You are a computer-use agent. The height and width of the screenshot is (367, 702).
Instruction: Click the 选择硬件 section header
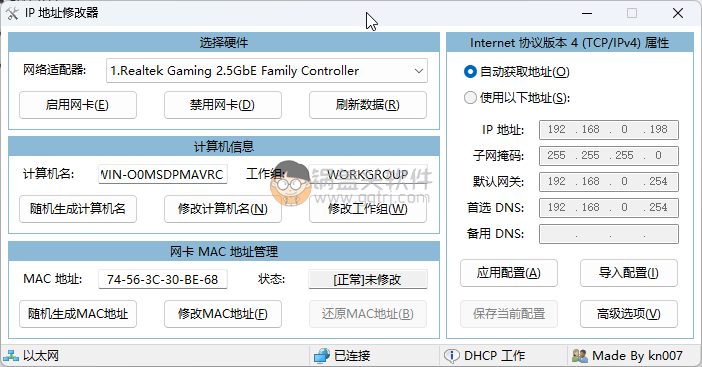click(x=224, y=43)
